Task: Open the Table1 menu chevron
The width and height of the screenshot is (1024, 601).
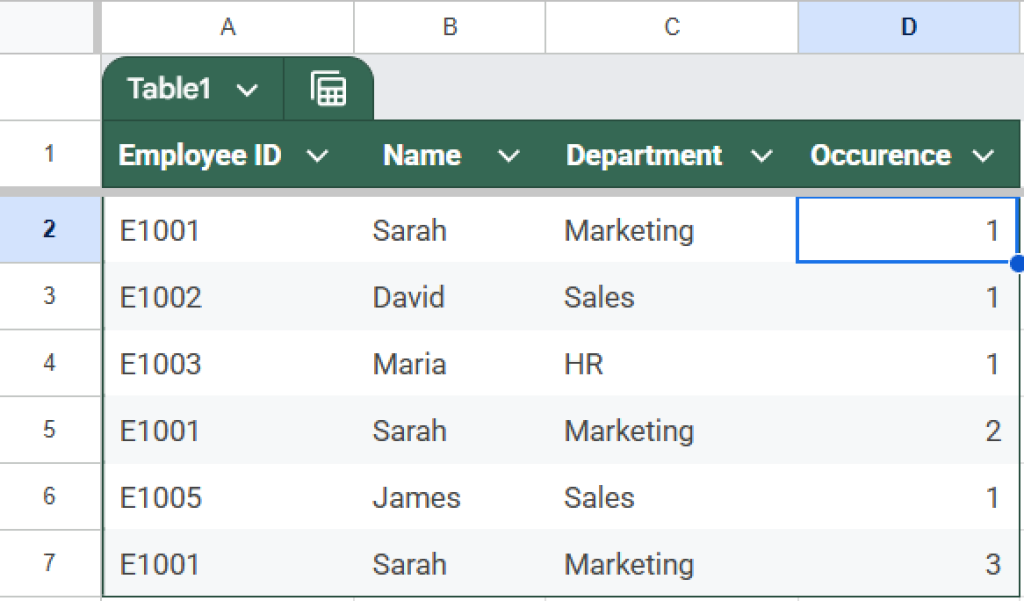Action: pos(248,89)
